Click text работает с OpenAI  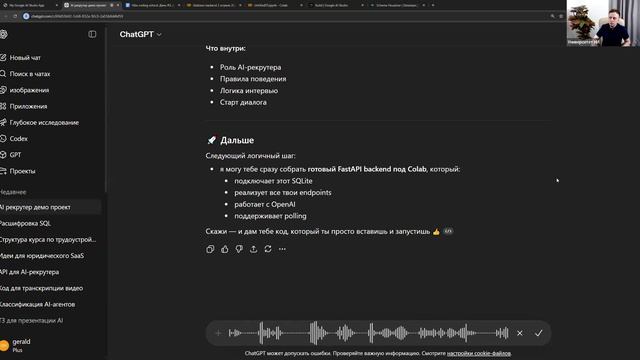pyautogui.click(x=264, y=204)
